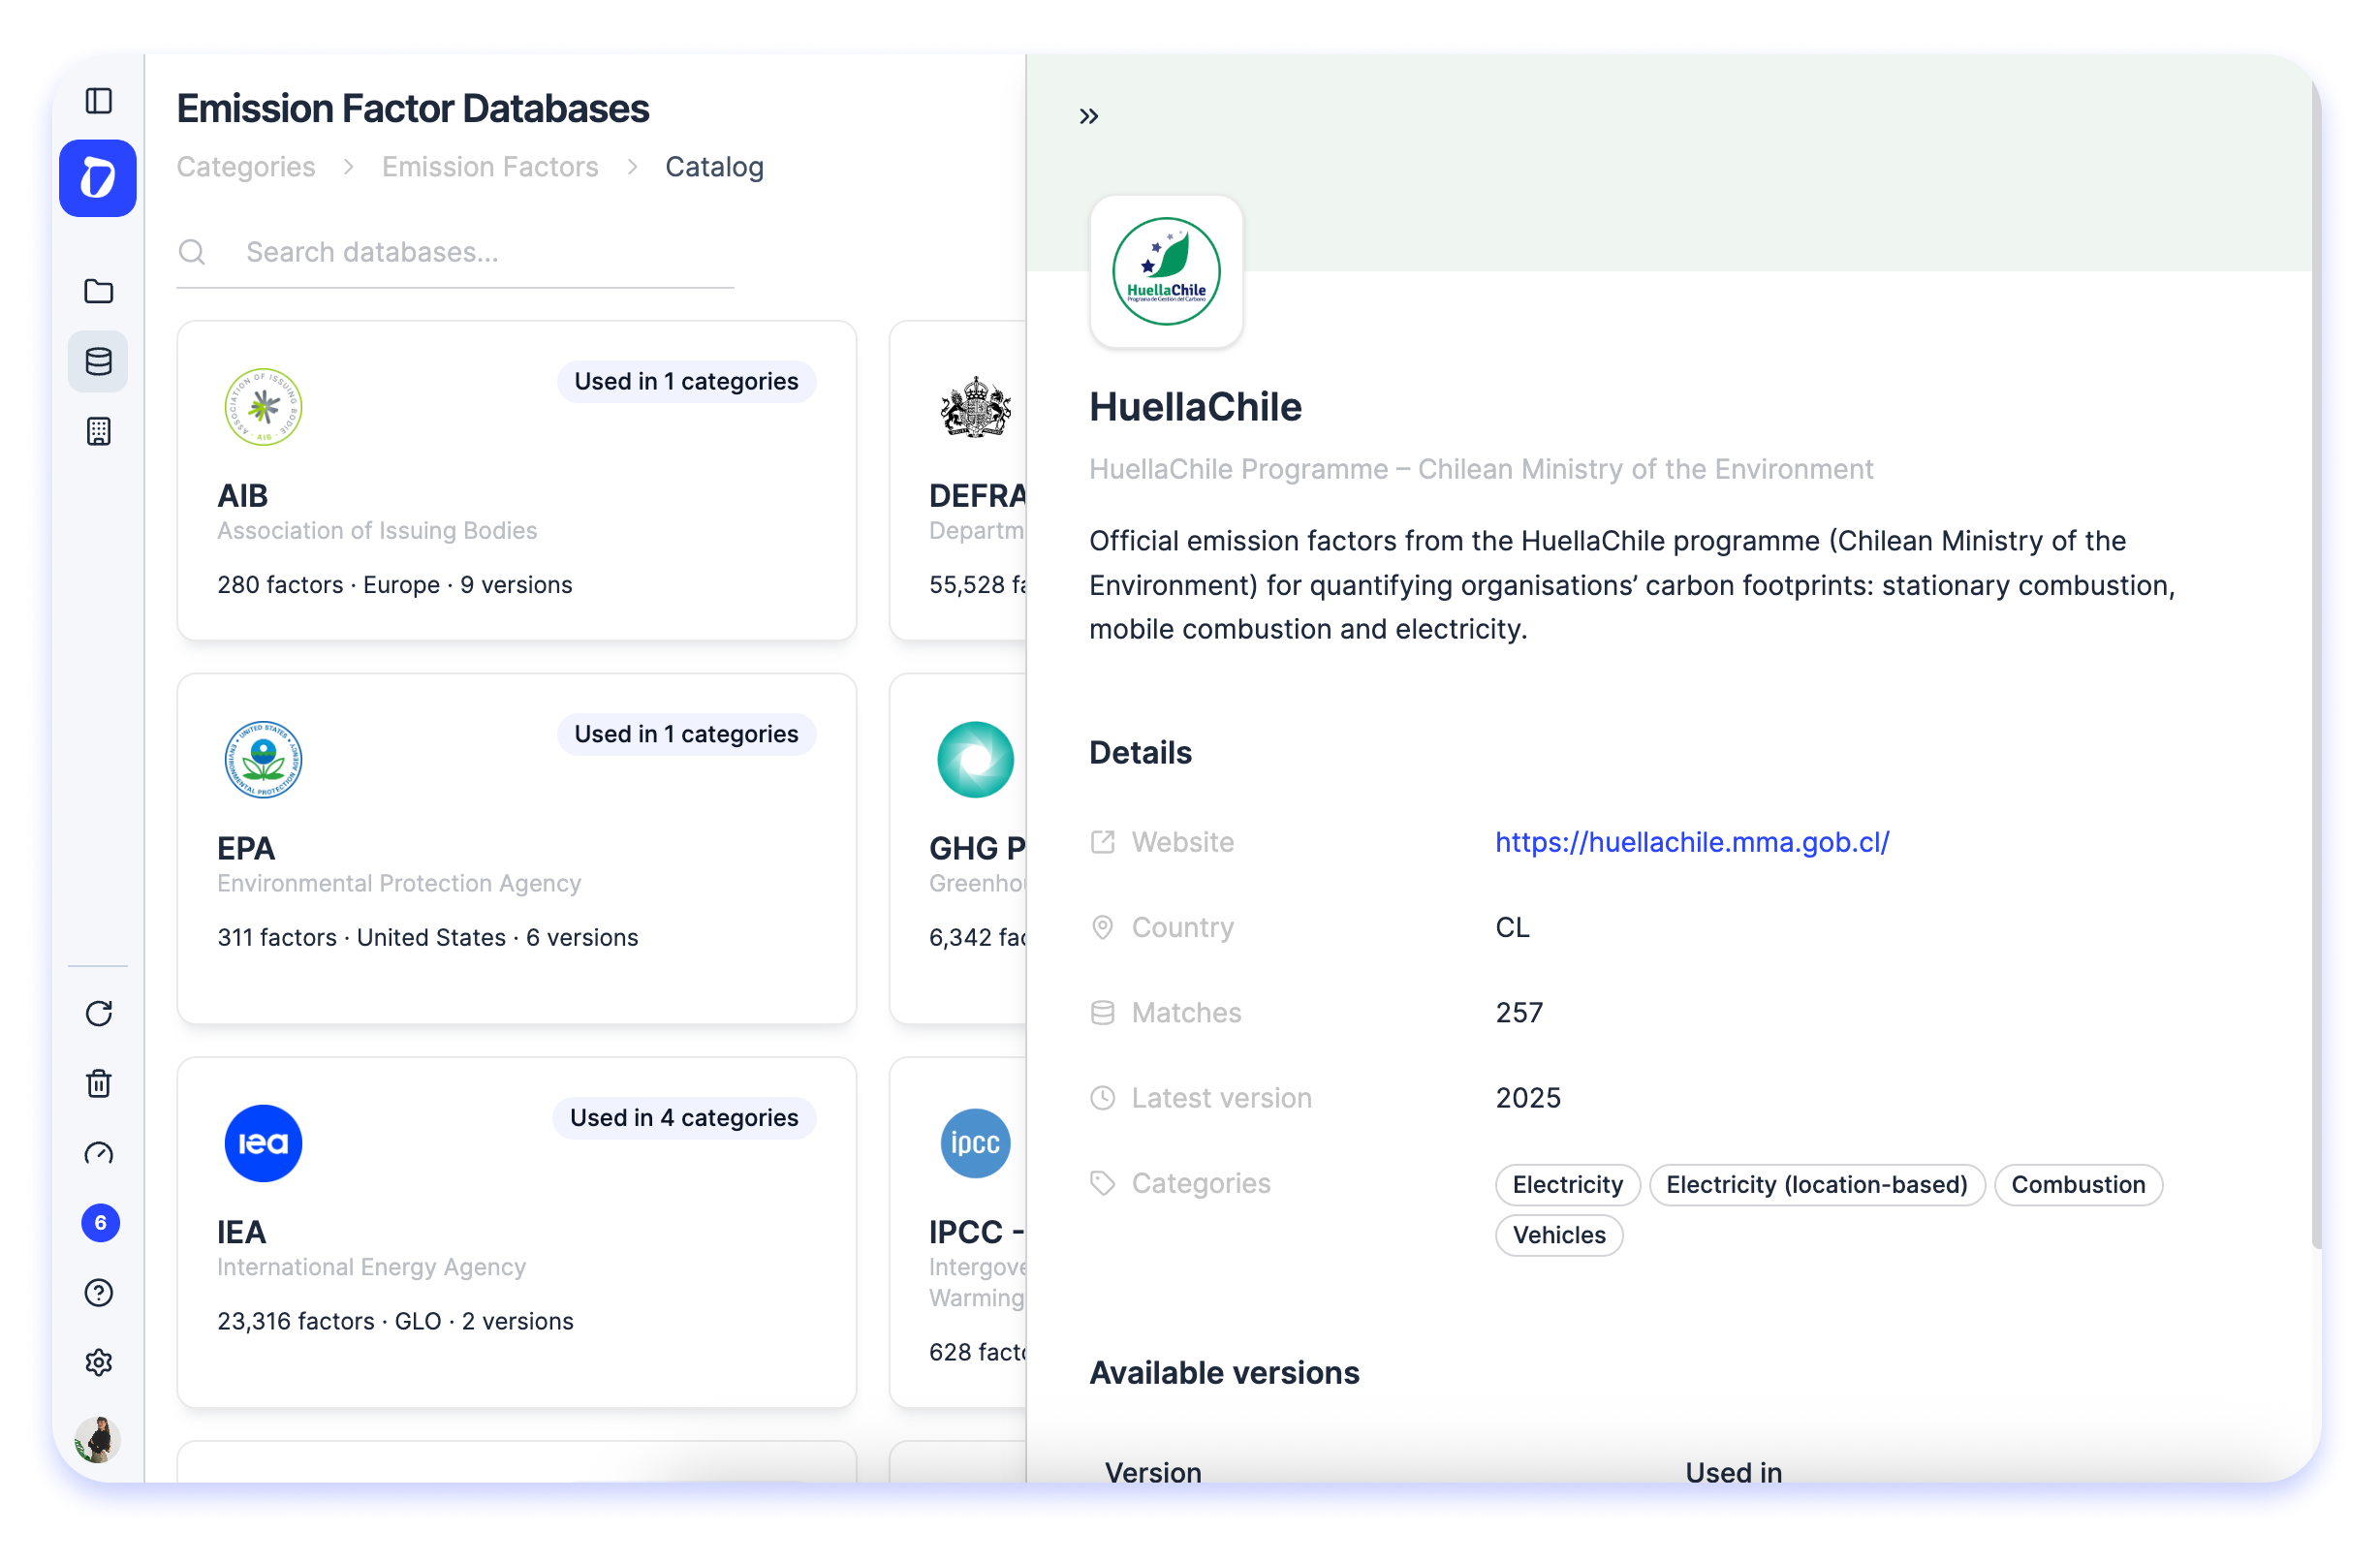Select the Catalog breadcrumb
This screenshot has height=1564, width=2380.
tap(716, 167)
